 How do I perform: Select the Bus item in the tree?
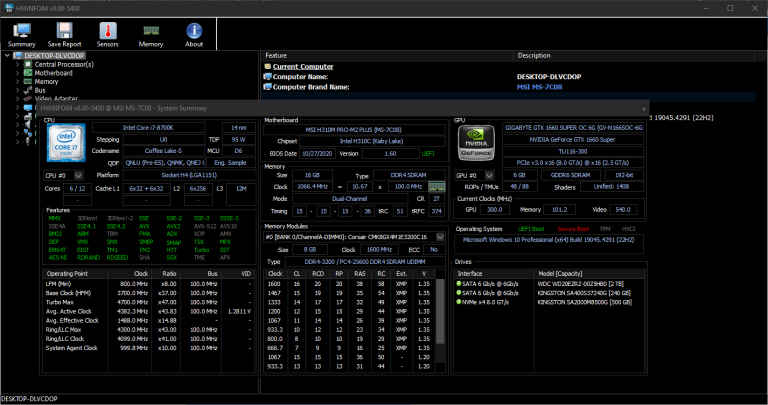coord(40,90)
